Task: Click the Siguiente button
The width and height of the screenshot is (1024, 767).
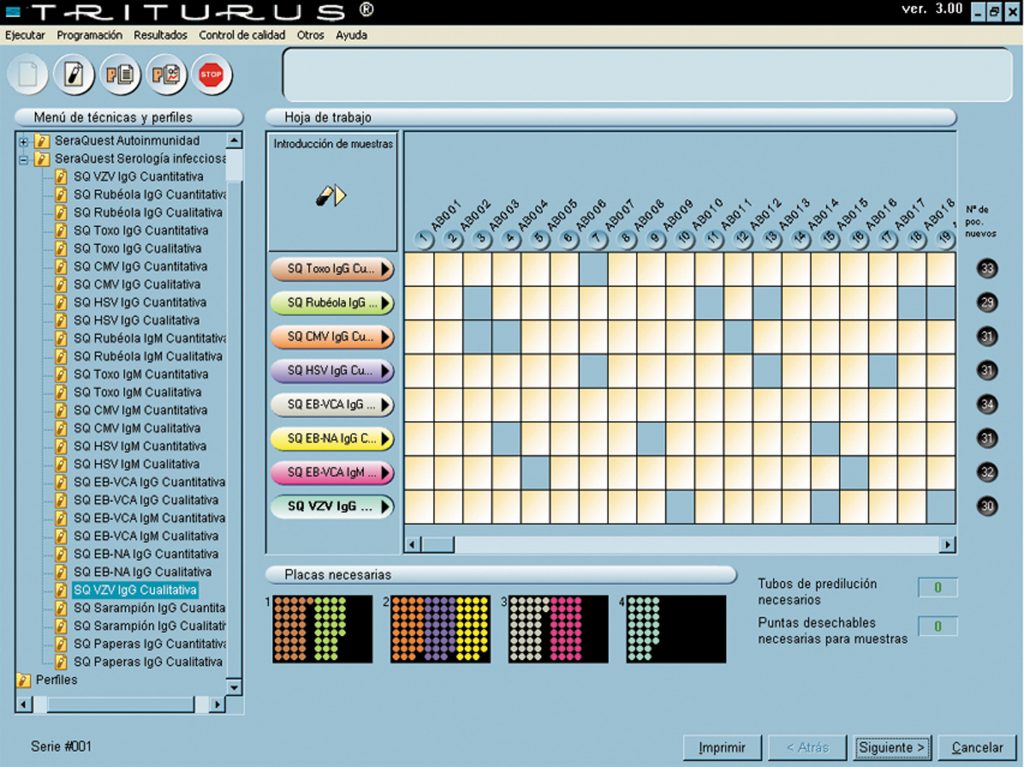Action: coord(893,747)
